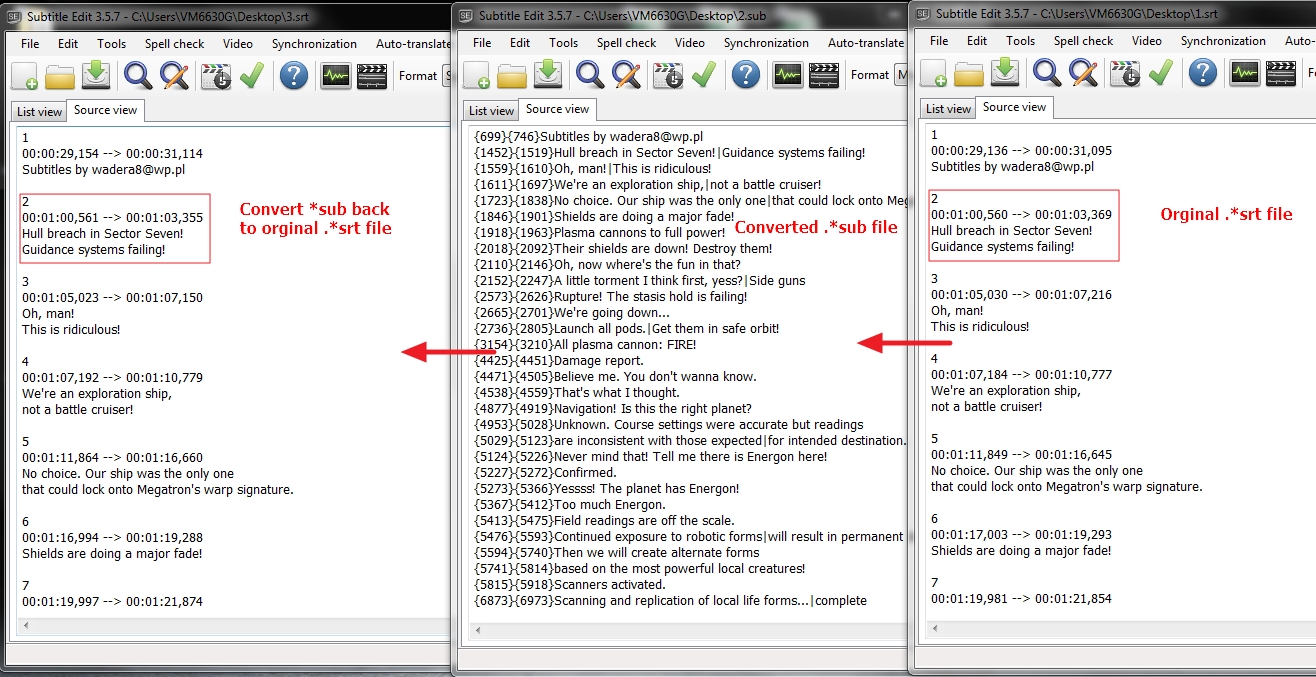This screenshot has height=677, width=1316.
Task: Toggle waveform display icon in 3.srt window
Action: (x=336, y=76)
